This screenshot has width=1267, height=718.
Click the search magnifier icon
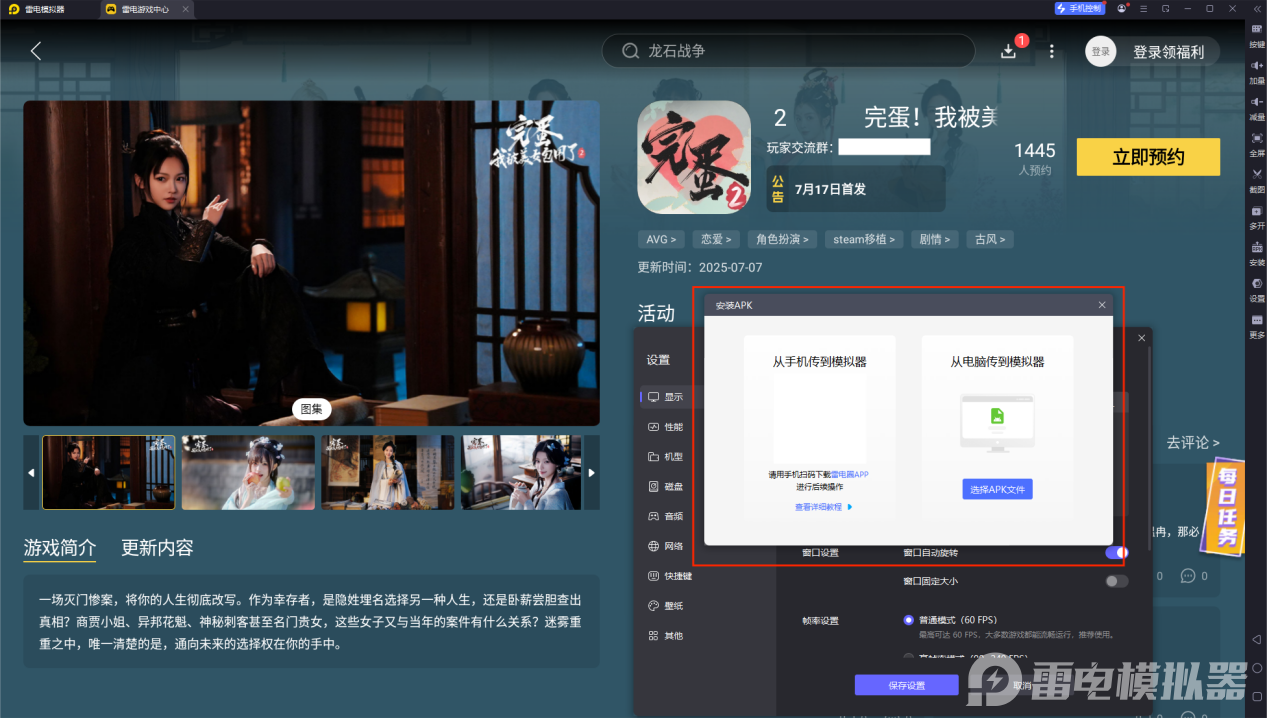point(630,51)
